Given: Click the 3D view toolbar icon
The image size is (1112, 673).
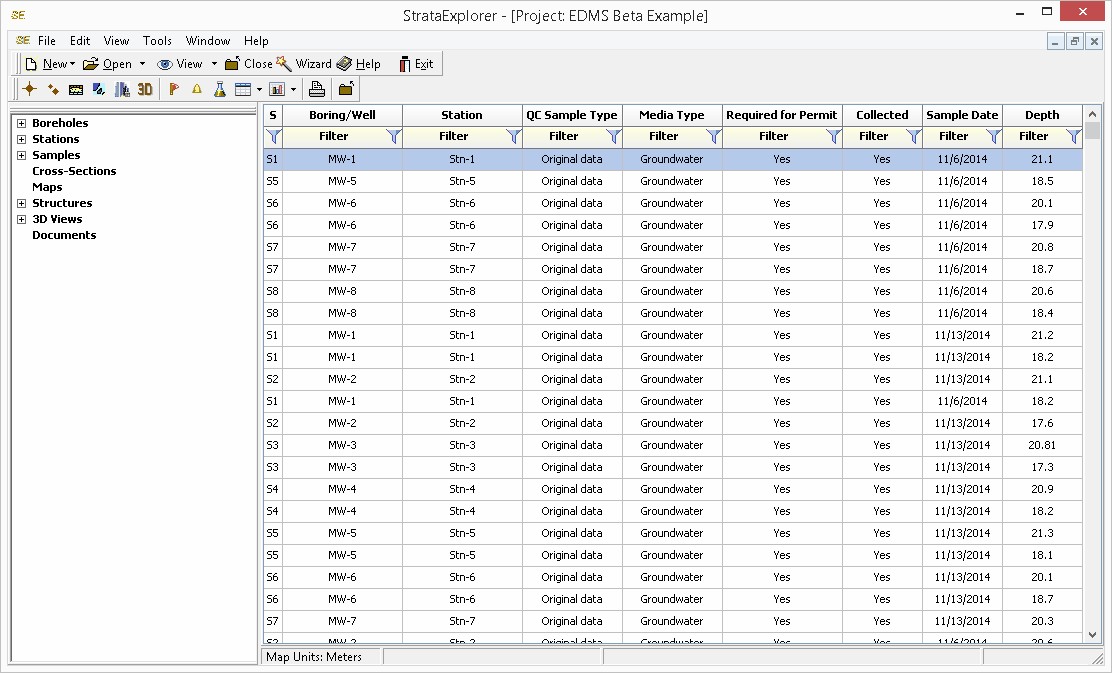Looking at the screenshot, I should coord(145,89).
